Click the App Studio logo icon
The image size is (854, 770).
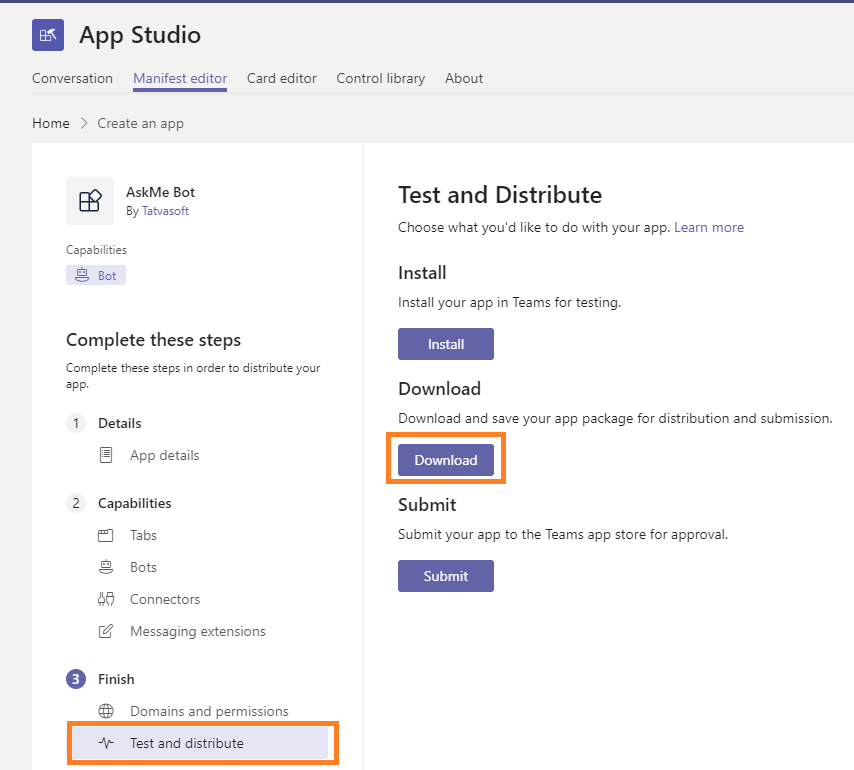[x=48, y=35]
